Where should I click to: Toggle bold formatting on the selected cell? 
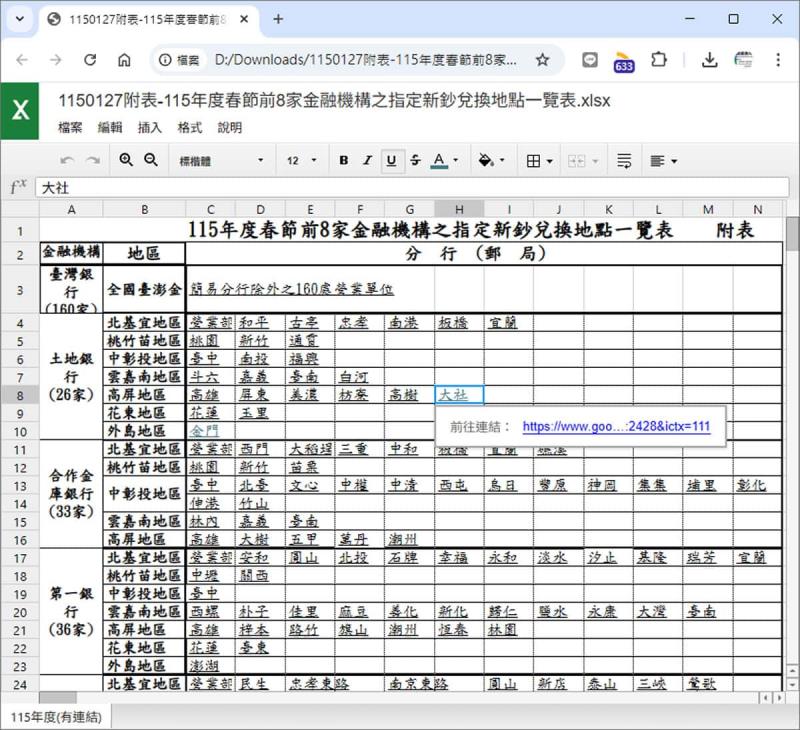[343, 160]
